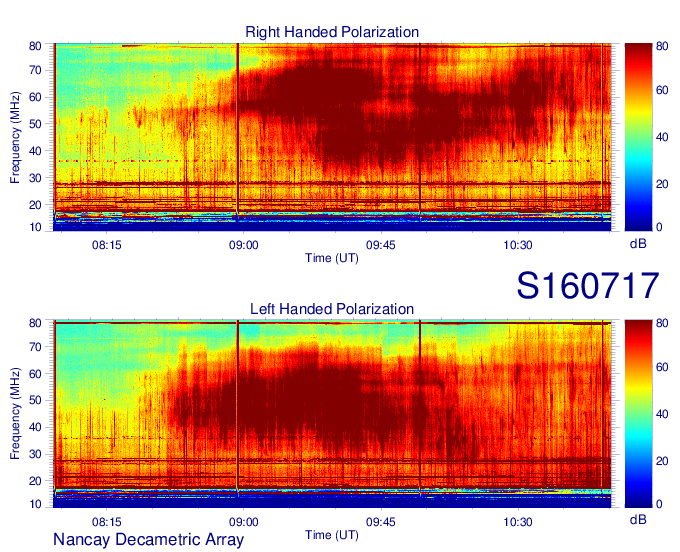Viewport: 680px width, 552px height.
Task: Click the 10:30 tick under Right Handed plot
Action: pyautogui.click(x=518, y=245)
